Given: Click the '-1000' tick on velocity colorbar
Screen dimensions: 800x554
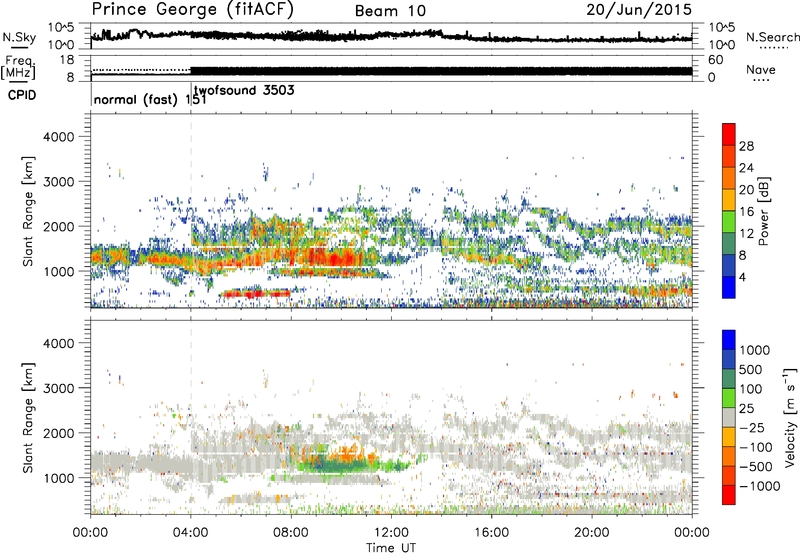Looking at the screenshot, I should pyautogui.click(x=759, y=486).
